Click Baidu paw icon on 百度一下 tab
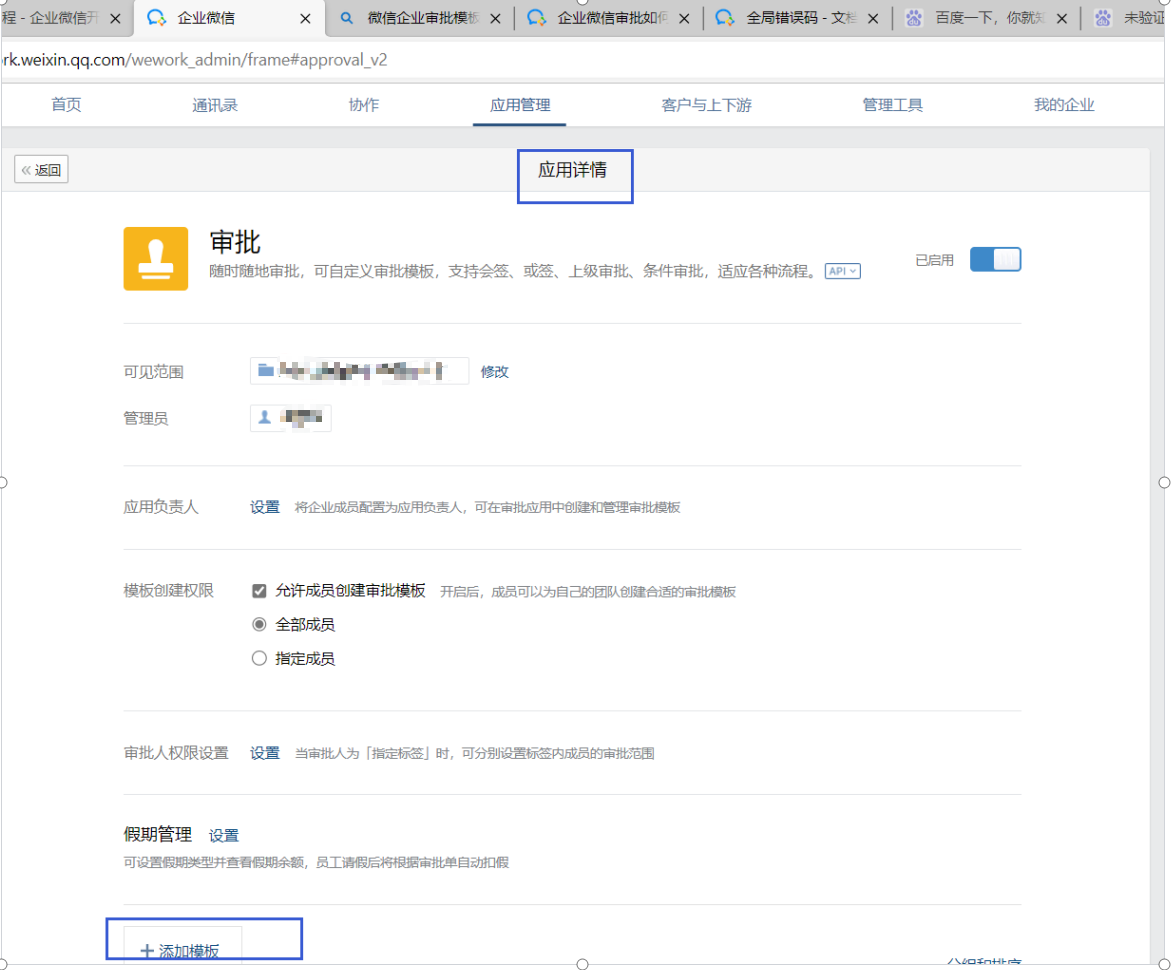1171x970 pixels. point(913,18)
